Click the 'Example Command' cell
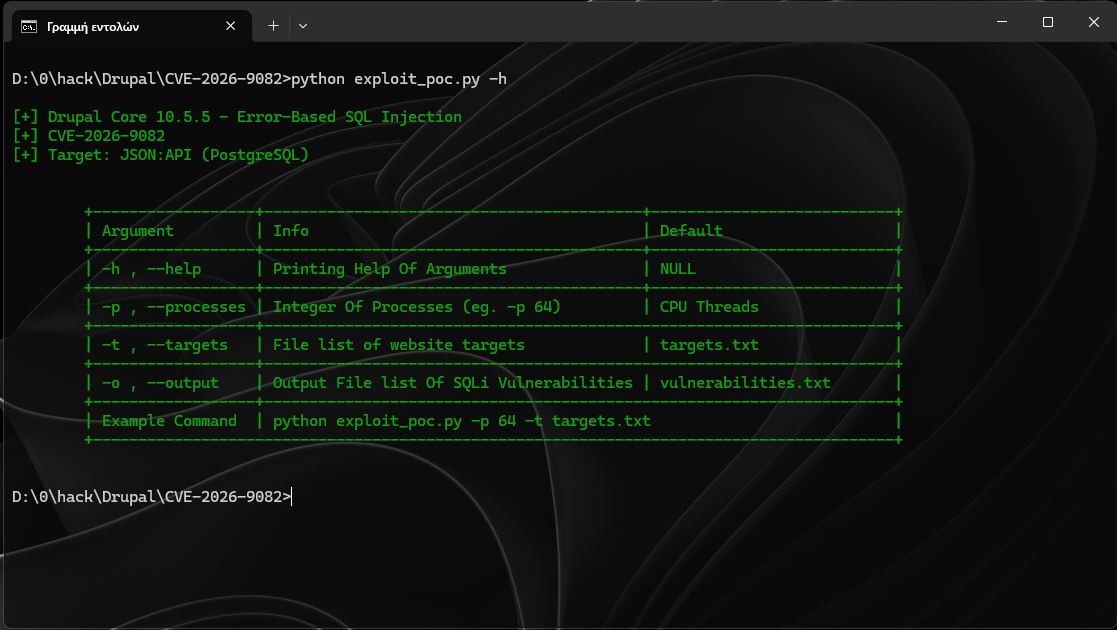The width and height of the screenshot is (1117, 630). [169, 421]
